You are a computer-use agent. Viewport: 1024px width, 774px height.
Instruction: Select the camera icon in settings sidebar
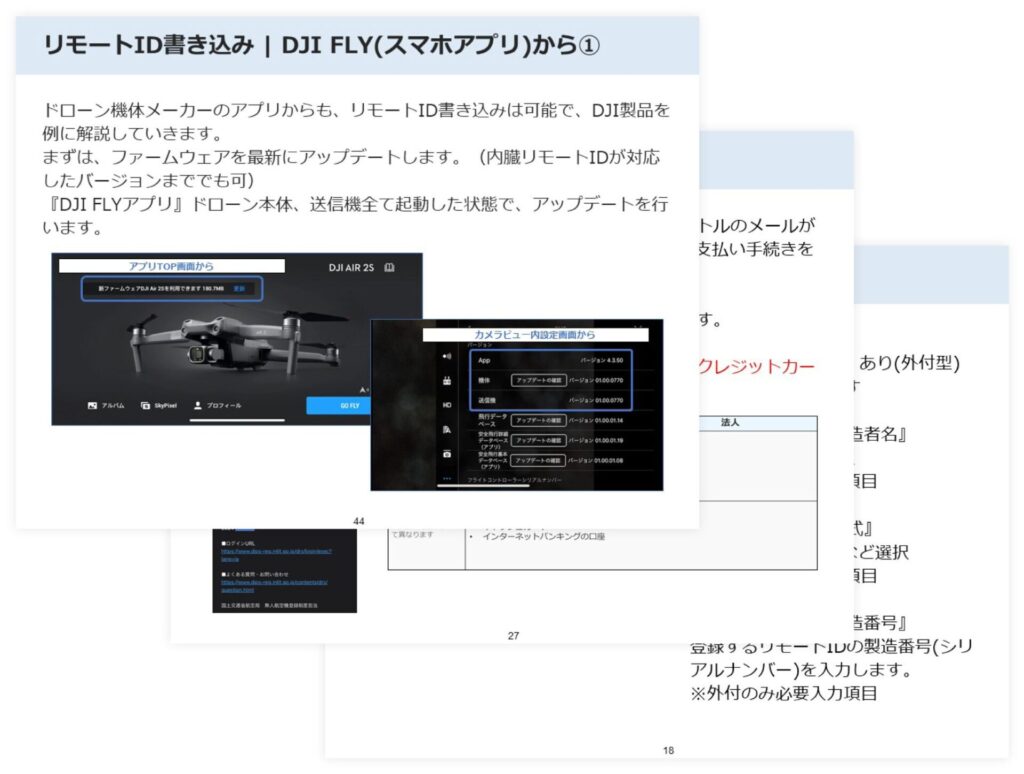[x=447, y=453]
